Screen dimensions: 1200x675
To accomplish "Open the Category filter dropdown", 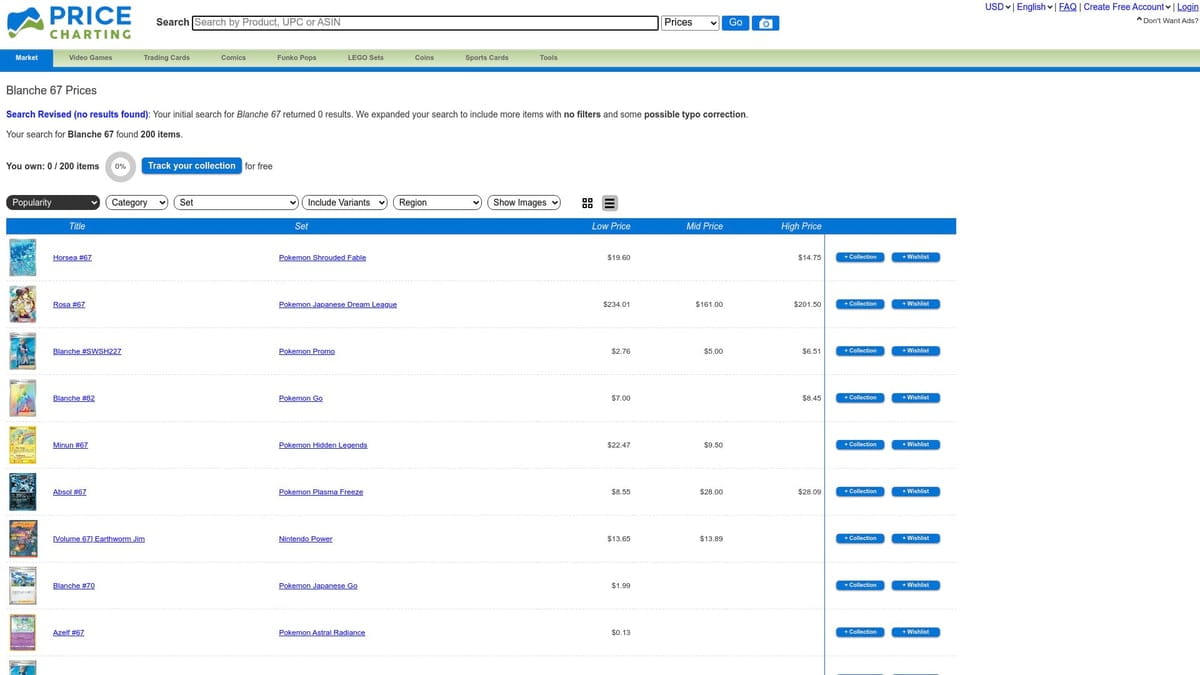I will [x=137, y=202].
